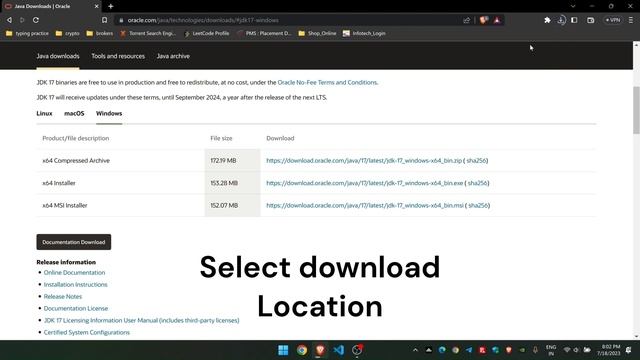
Task: Open the Release Notes link
Action: point(63,297)
